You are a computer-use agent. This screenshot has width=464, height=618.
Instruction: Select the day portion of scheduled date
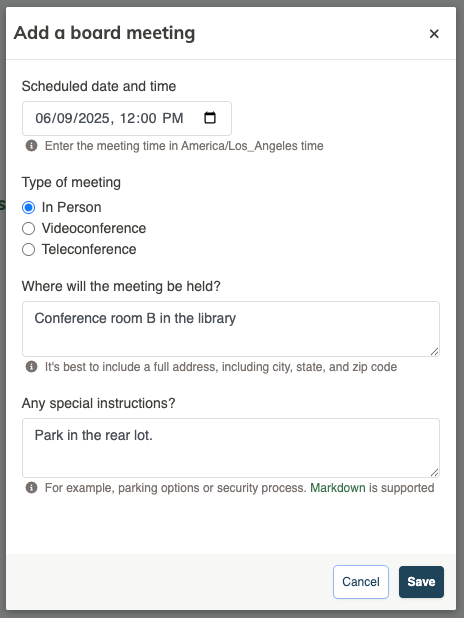click(x=65, y=118)
